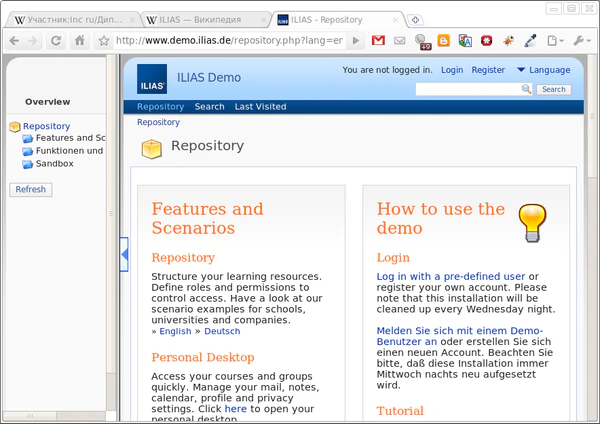Open the Language dropdown
This screenshot has width=600, height=424.
543,70
